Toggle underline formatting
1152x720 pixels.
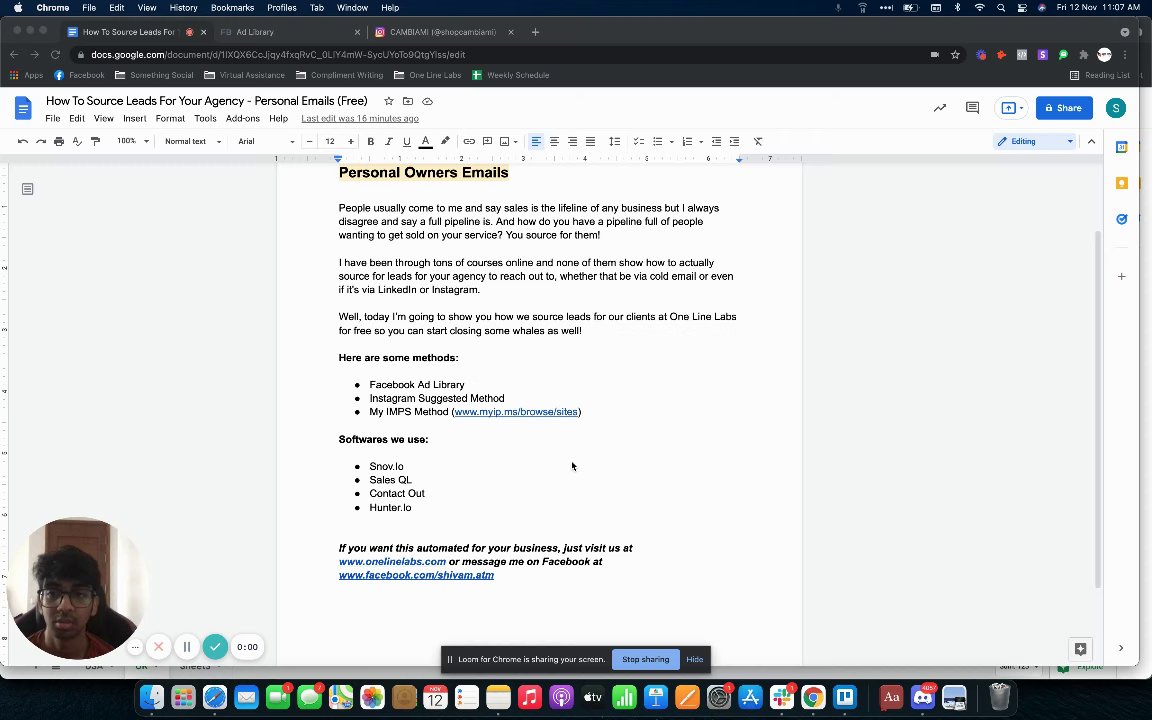point(406,141)
